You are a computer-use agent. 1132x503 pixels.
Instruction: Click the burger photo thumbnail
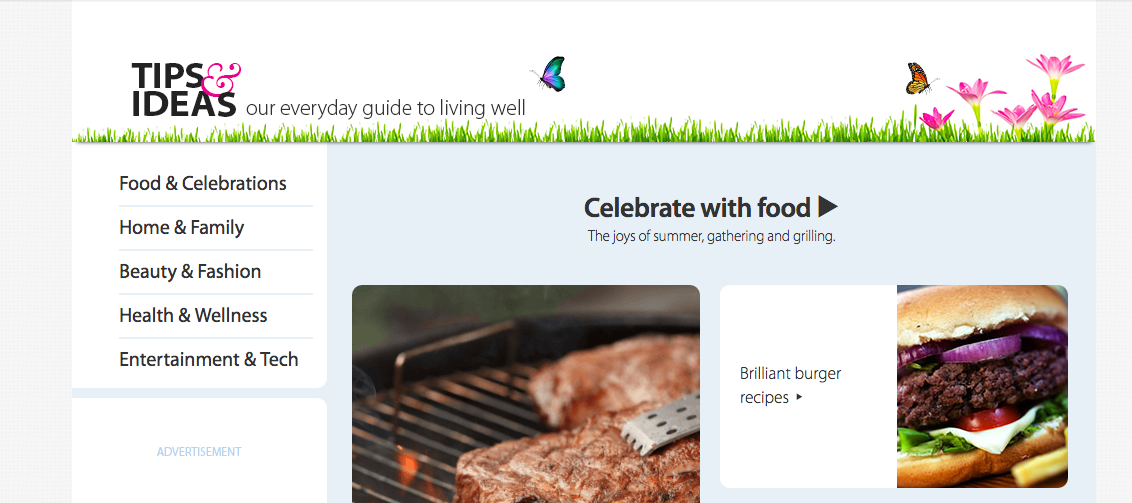[983, 386]
